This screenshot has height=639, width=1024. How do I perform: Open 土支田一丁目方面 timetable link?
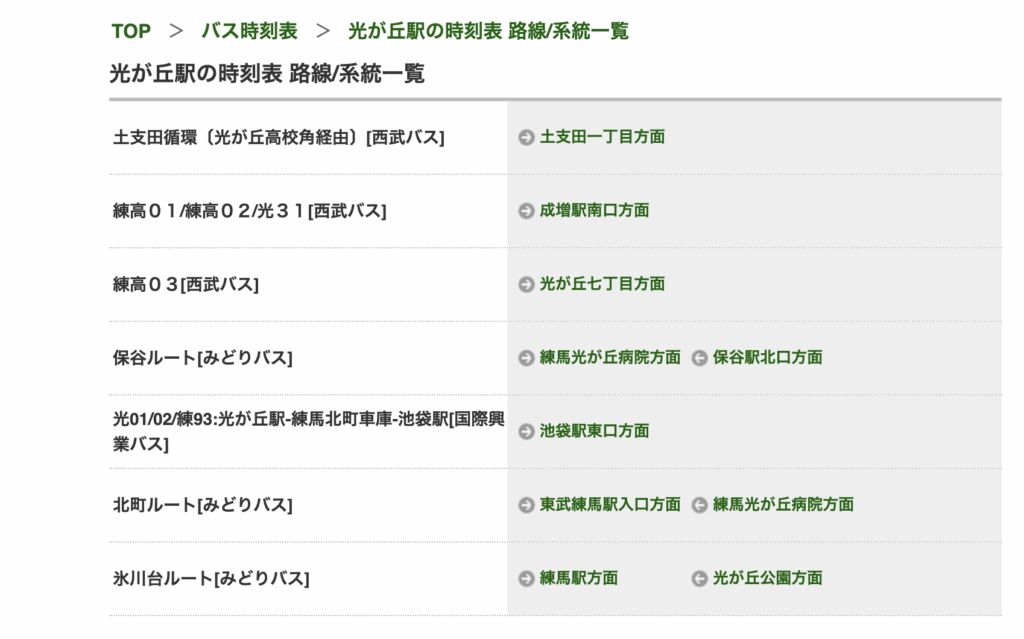point(602,137)
